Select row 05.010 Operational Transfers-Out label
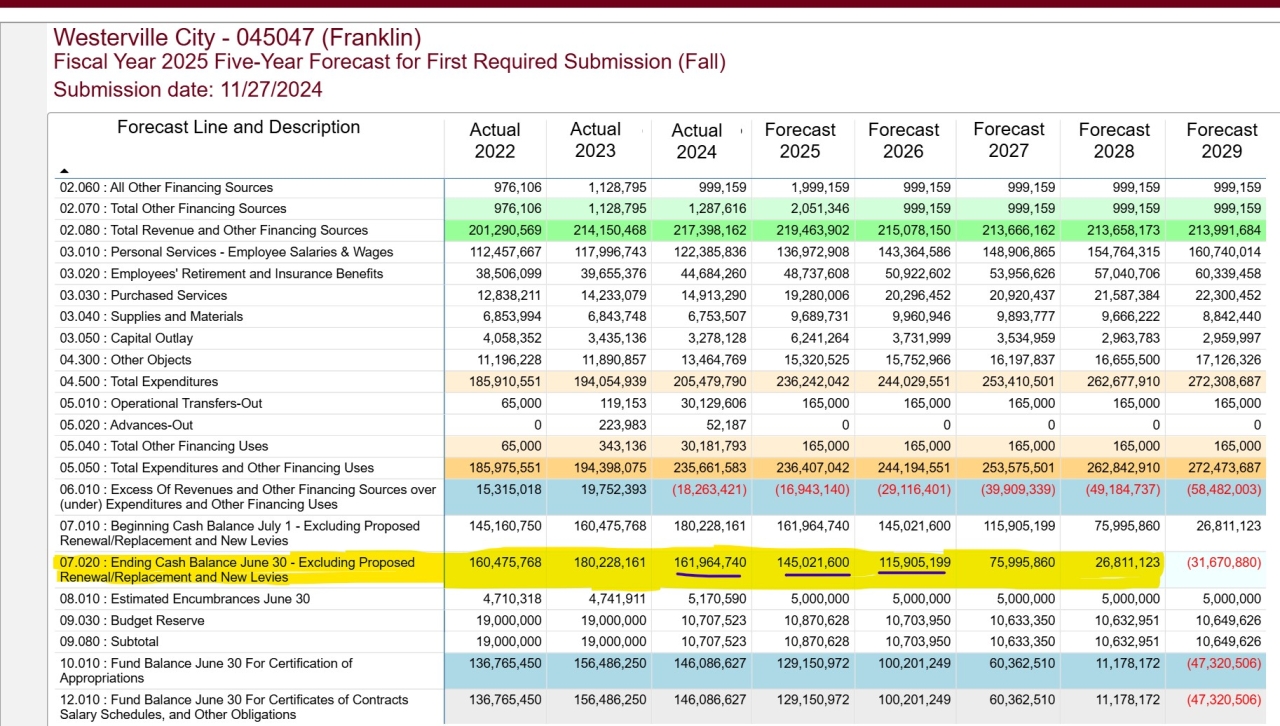The image size is (1280, 726). (x=163, y=403)
